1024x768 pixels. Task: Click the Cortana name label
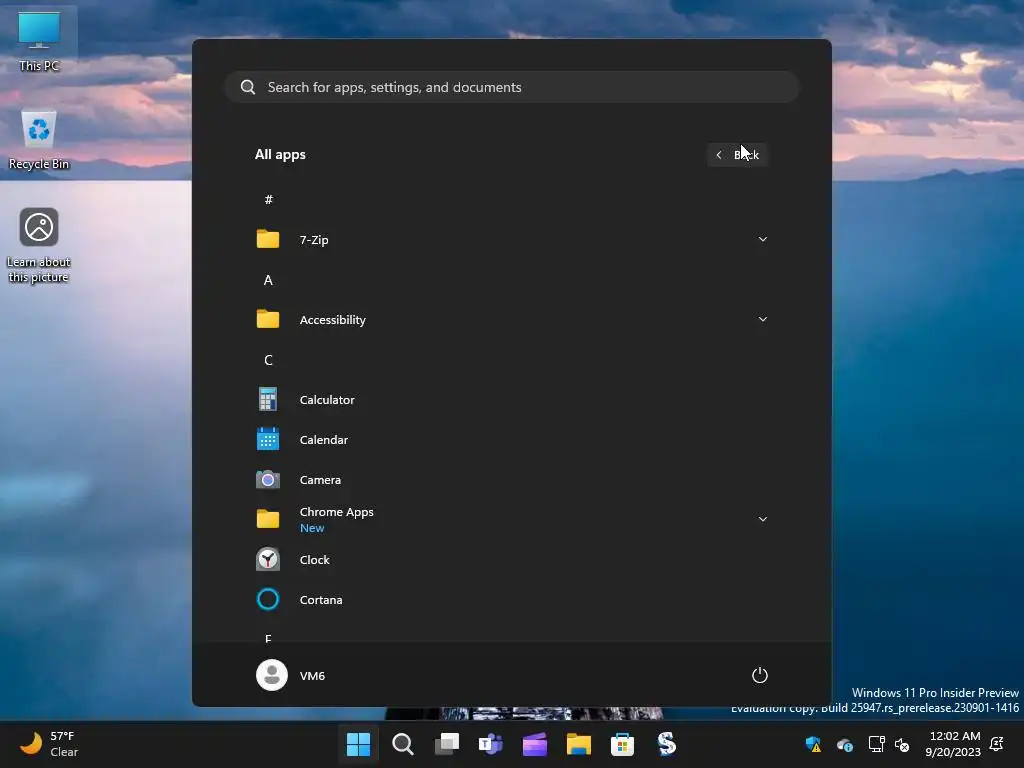(x=321, y=600)
